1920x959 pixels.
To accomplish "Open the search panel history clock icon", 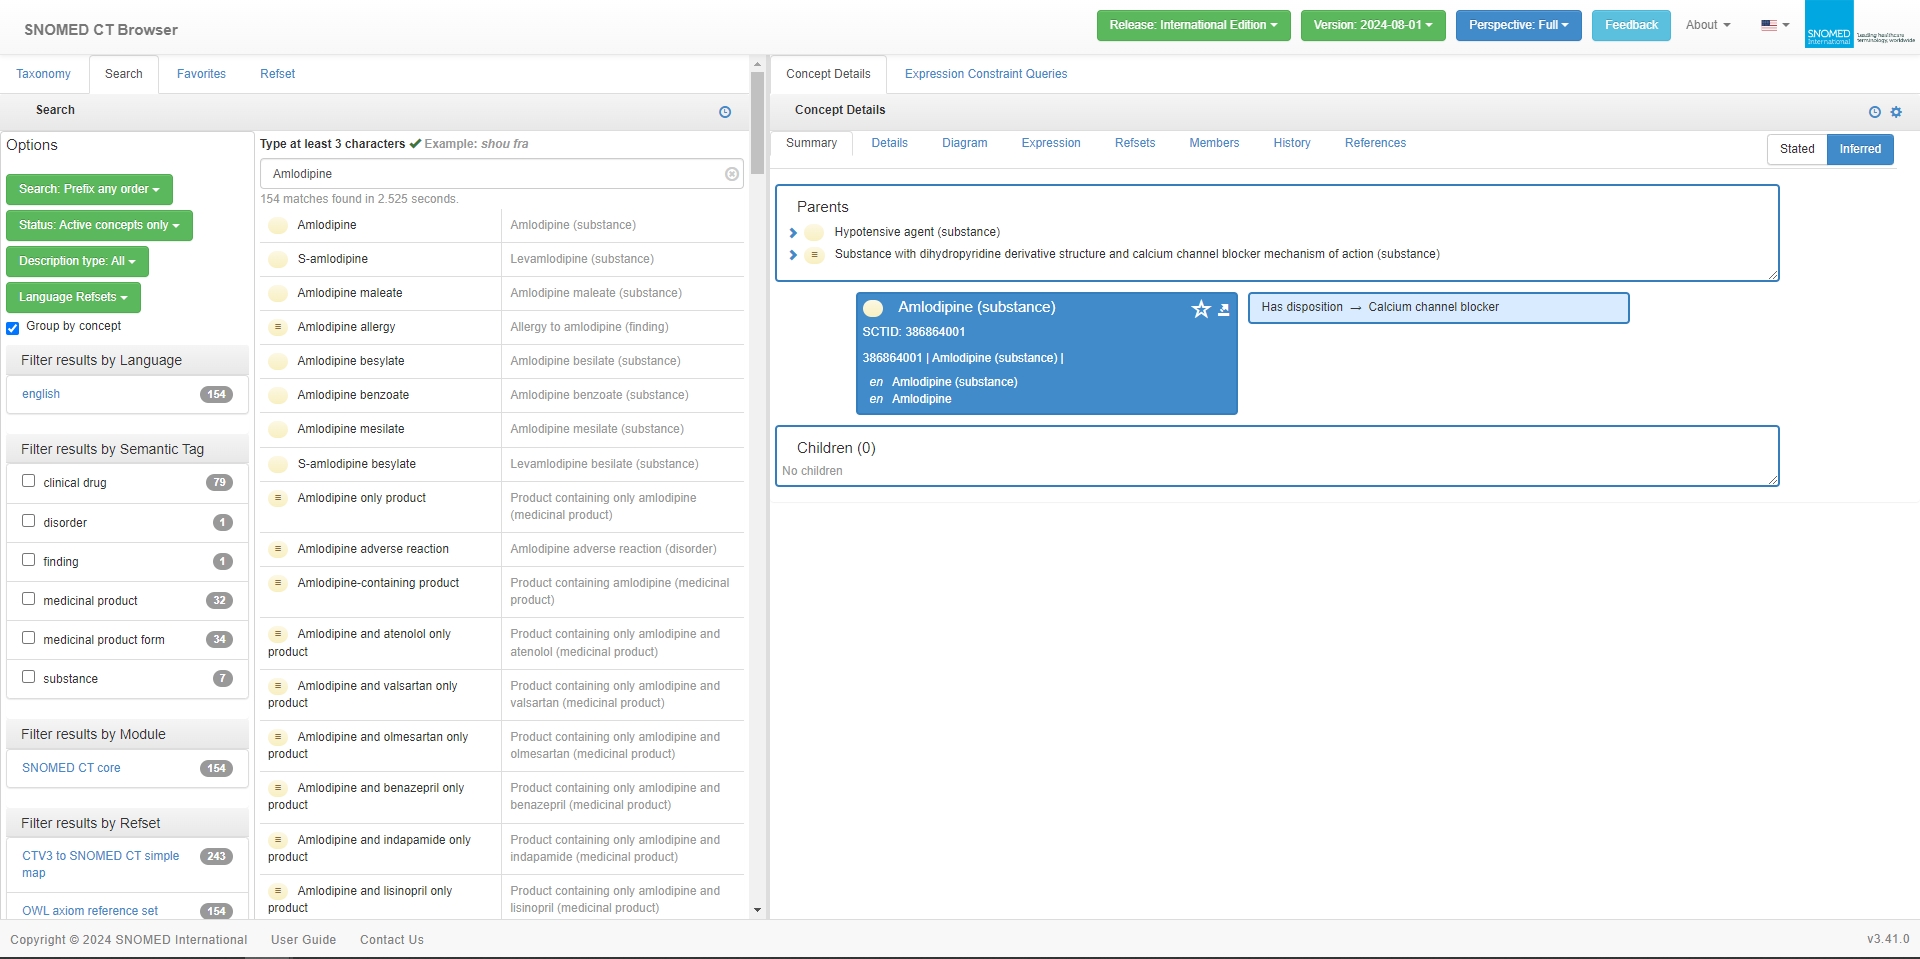I will [x=725, y=112].
